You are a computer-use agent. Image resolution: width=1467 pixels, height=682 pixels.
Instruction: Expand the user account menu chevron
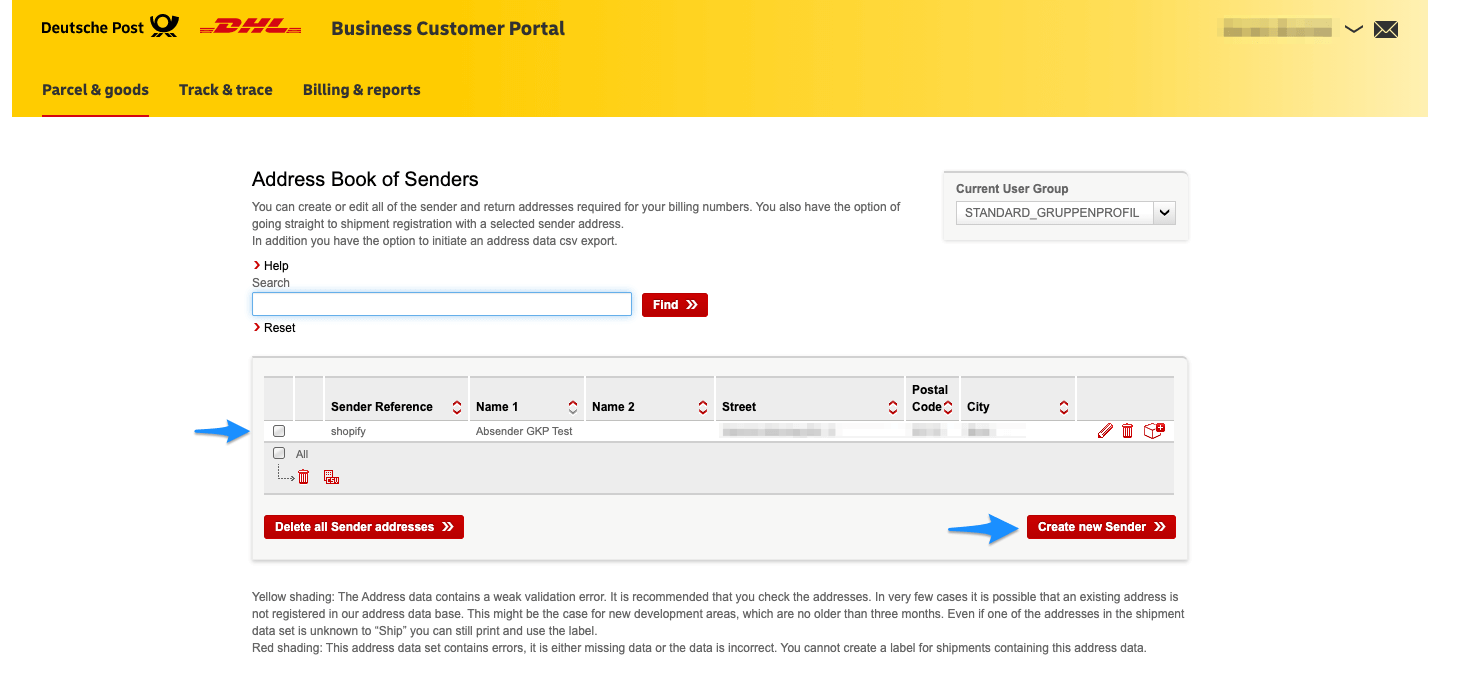(x=1353, y=29)
